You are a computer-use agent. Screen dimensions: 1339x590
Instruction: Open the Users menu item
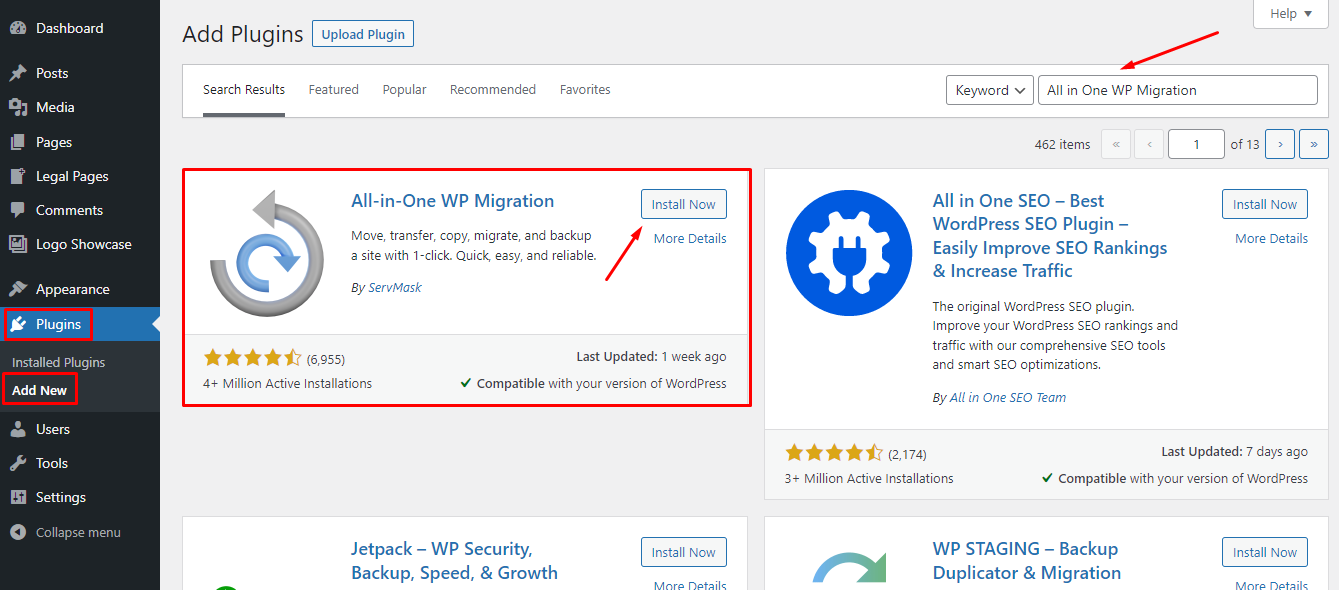(x=80, y=429)
